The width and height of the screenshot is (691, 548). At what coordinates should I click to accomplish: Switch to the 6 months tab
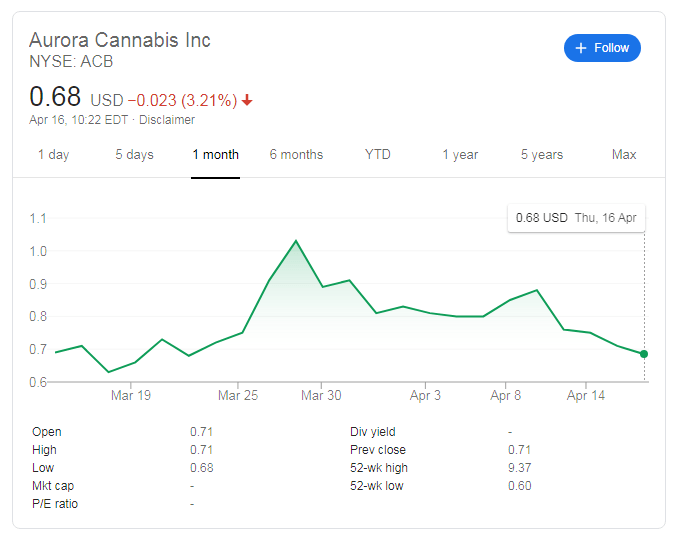pos(296,155)
